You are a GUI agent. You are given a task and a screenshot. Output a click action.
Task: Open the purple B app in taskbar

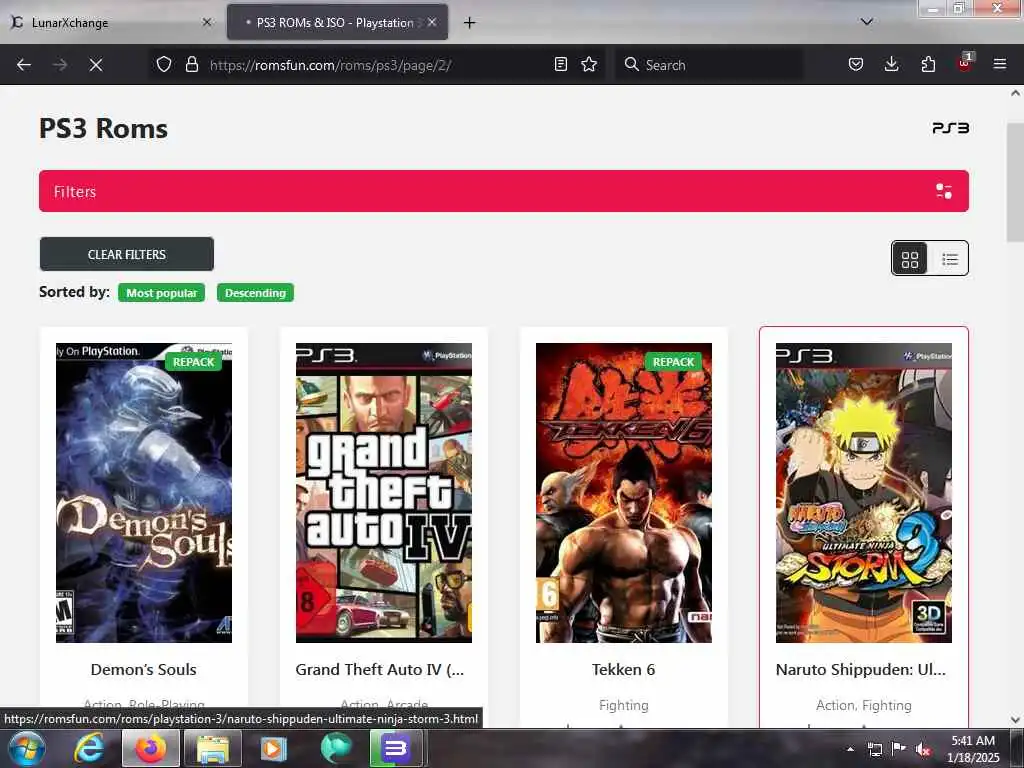pos(395,748)
